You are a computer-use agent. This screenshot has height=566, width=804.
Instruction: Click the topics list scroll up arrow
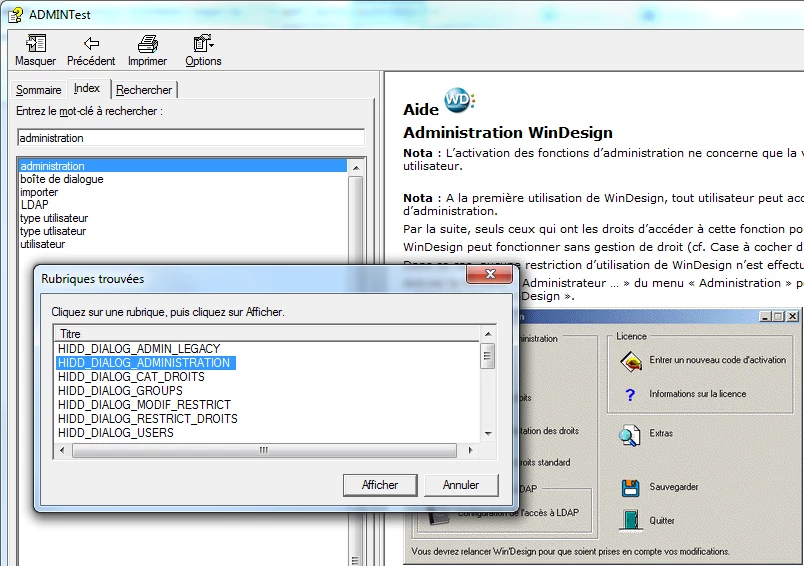tap(488, 334)
